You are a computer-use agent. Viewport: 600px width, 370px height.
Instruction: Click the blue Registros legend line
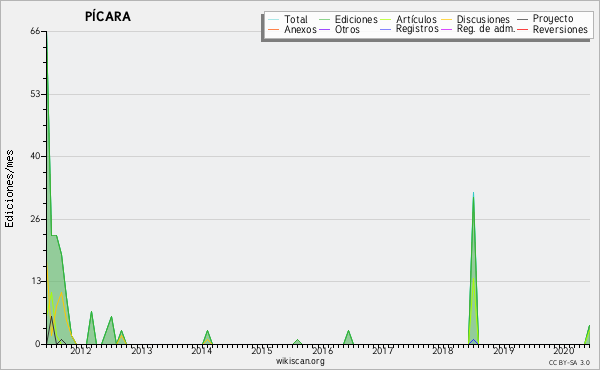386,29
